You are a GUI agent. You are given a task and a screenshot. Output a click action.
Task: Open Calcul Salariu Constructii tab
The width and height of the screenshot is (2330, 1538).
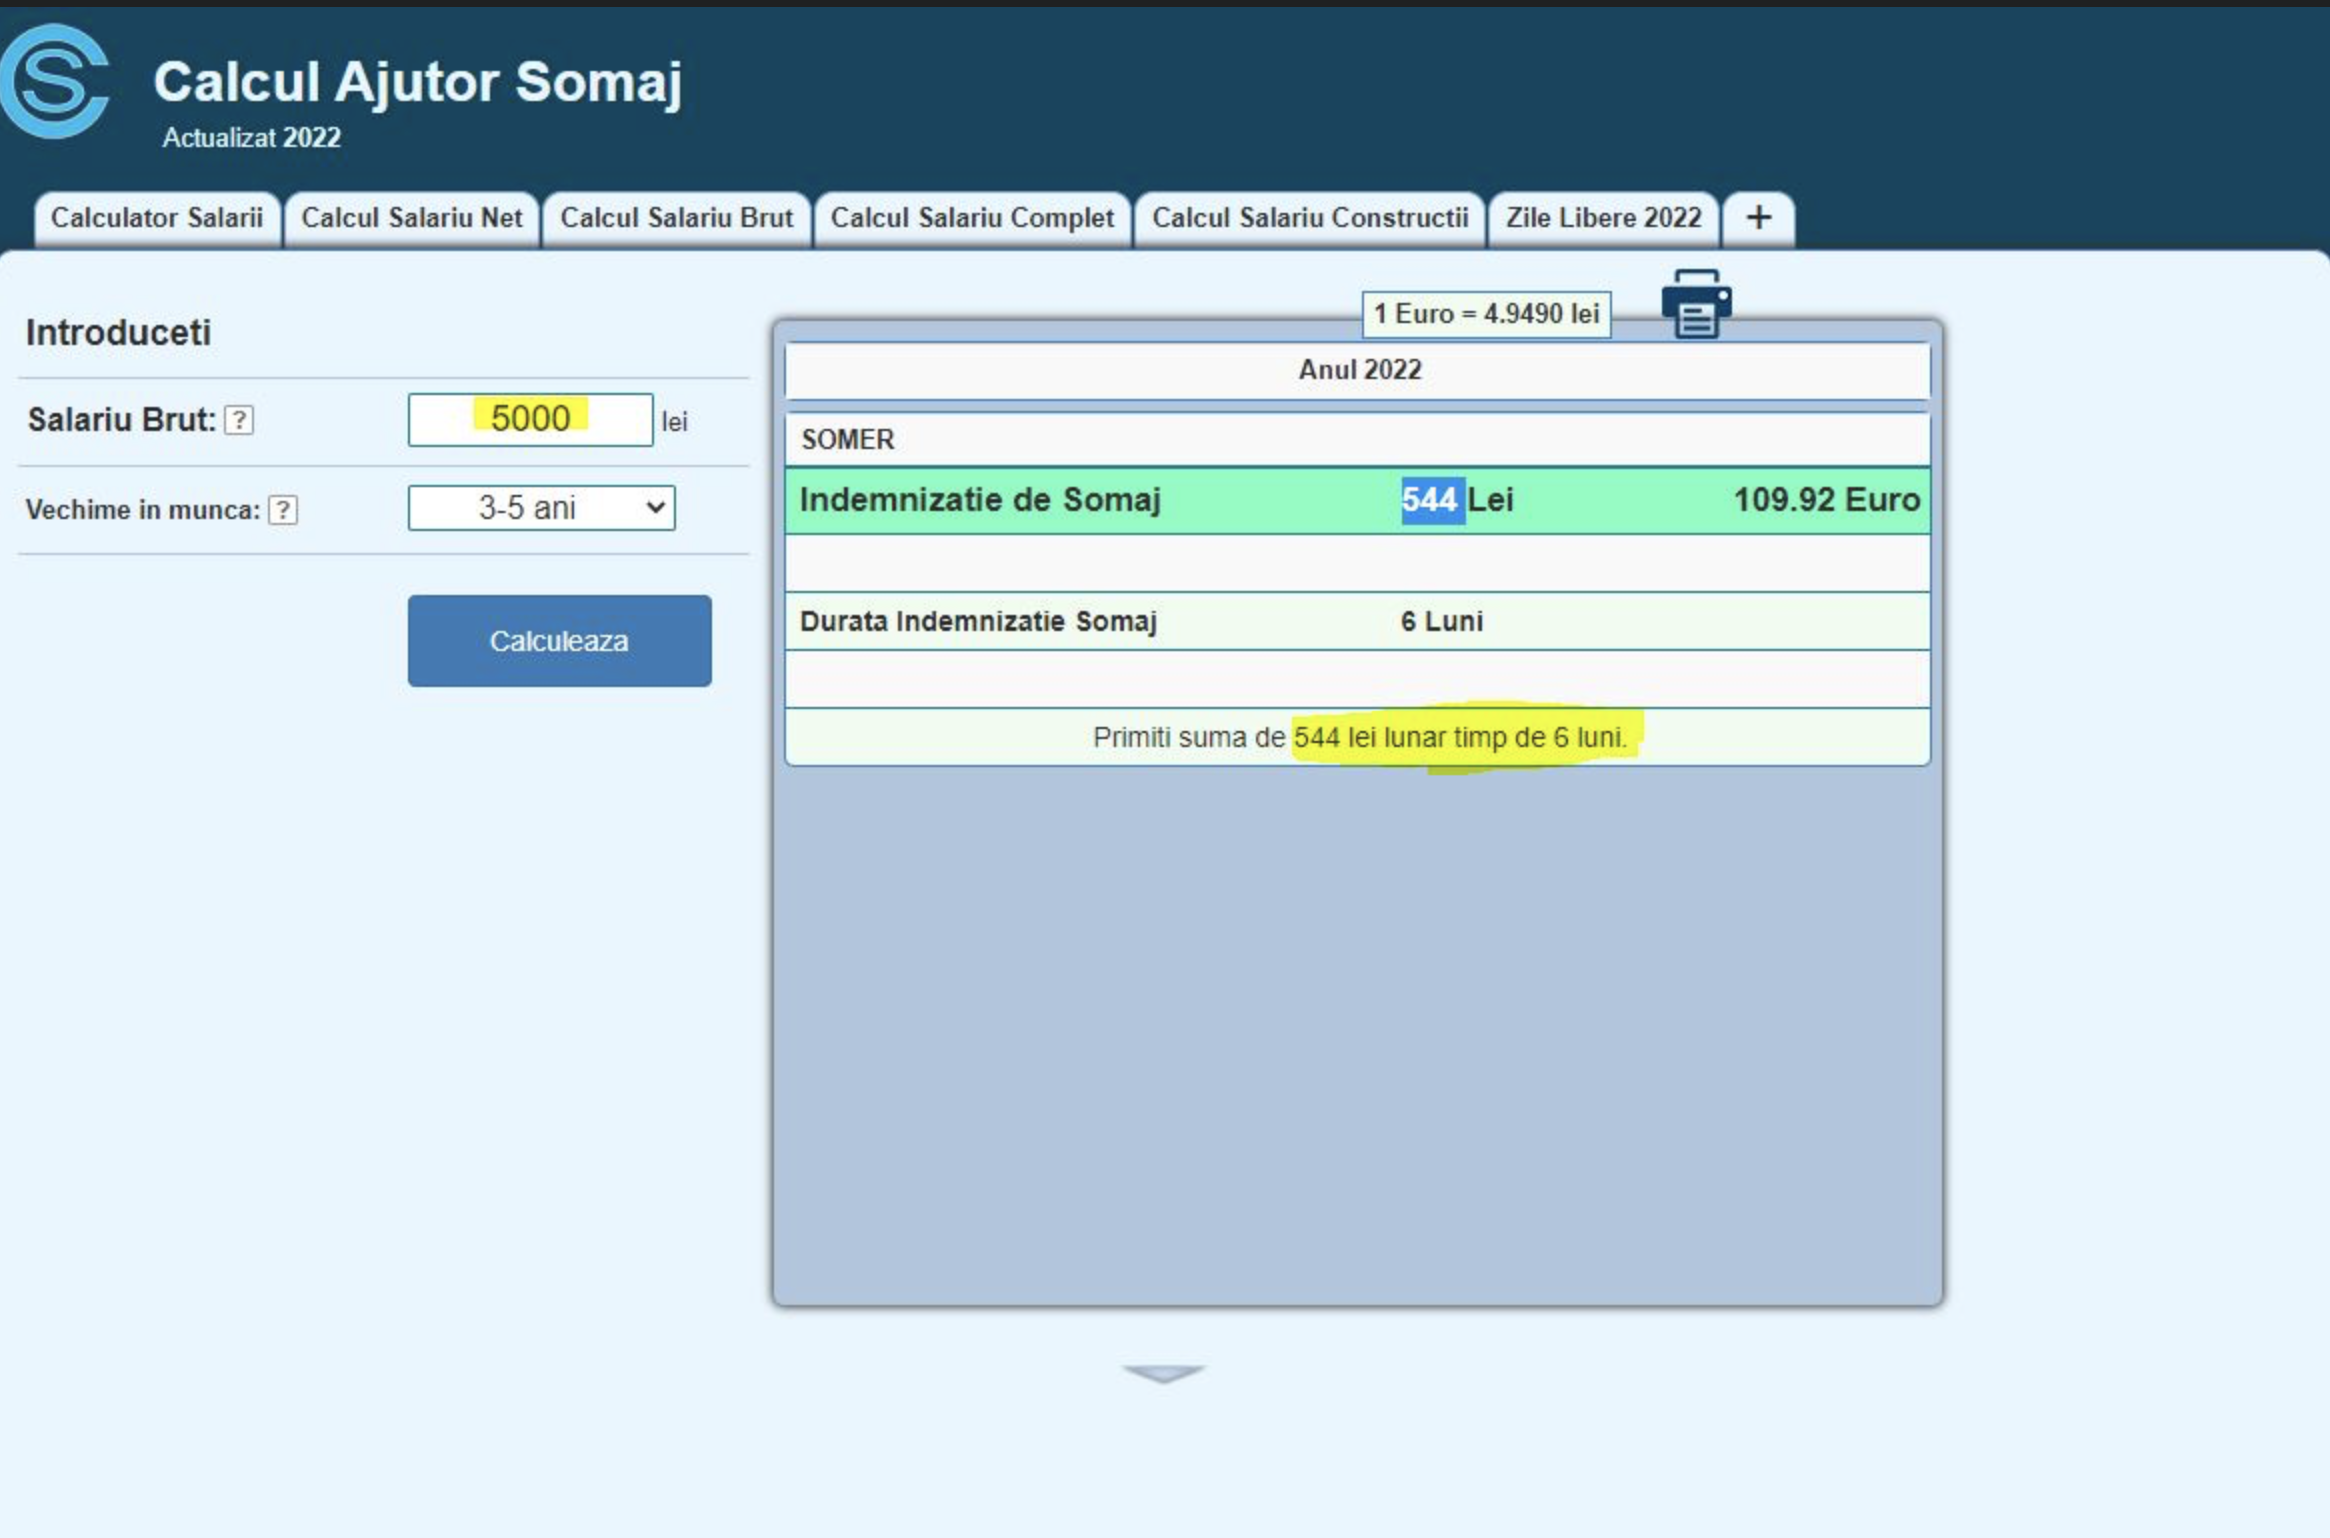pos(1310,218)
